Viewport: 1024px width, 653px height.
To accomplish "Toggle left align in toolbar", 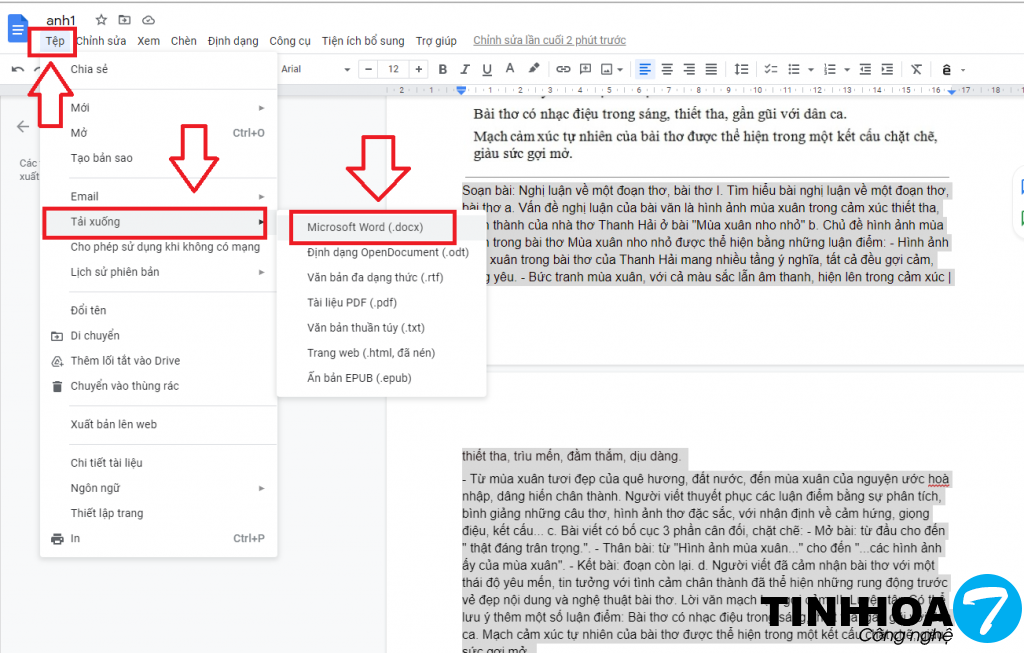I will click(645, 69).
